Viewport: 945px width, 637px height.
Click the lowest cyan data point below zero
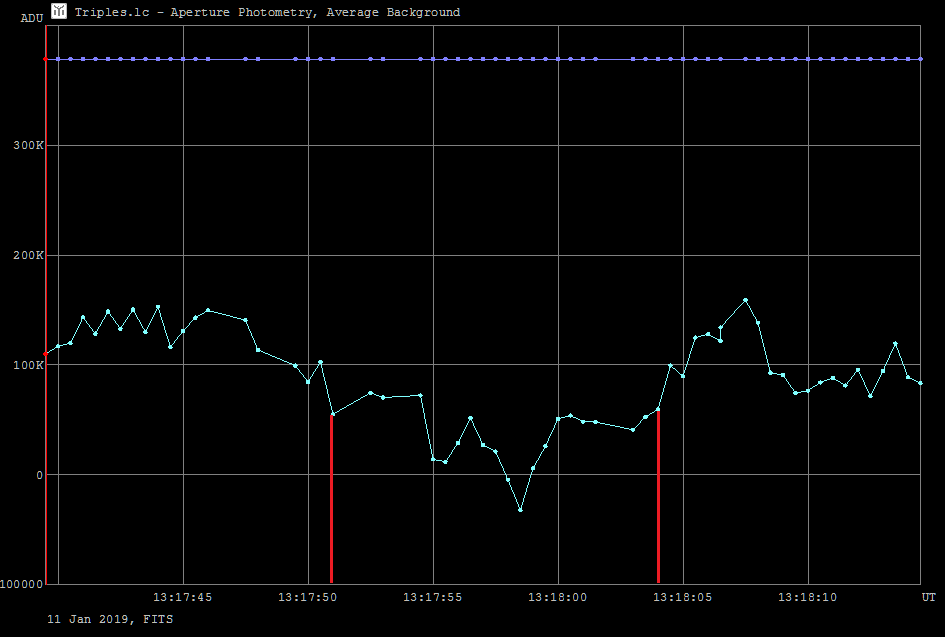pyautogui.click(x=521, y=510)
